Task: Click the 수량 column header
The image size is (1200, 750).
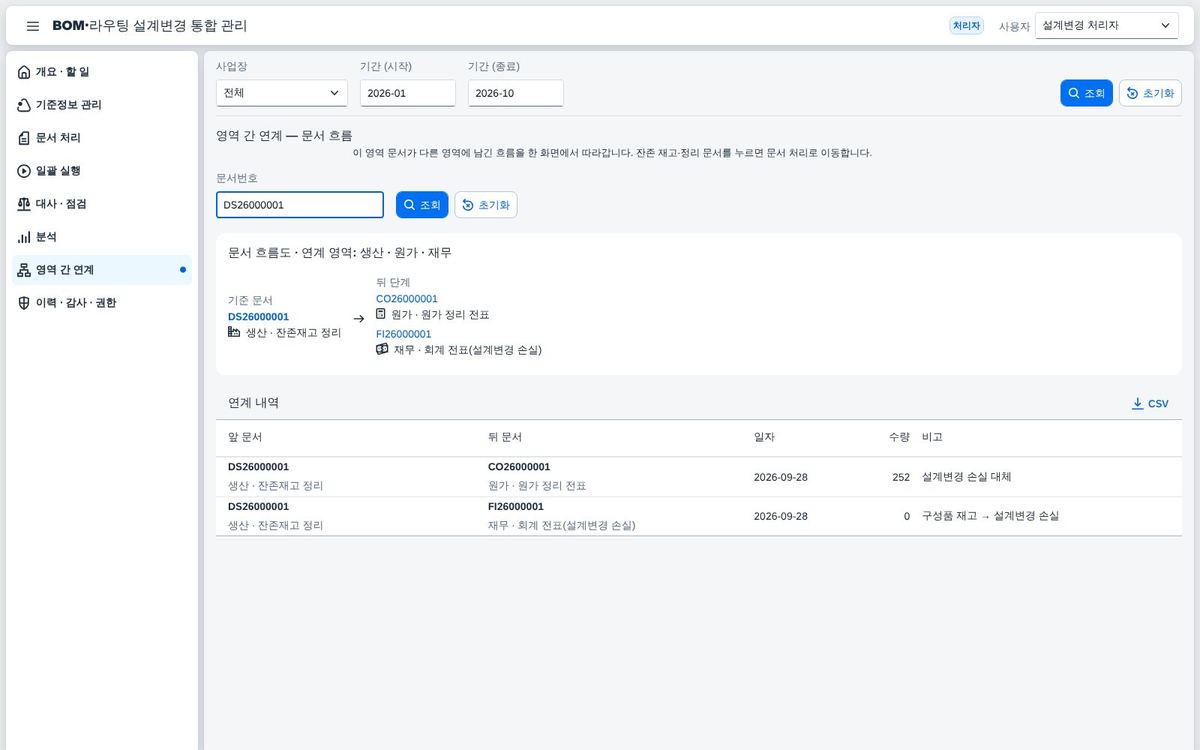Action: (x=899, y=438)
